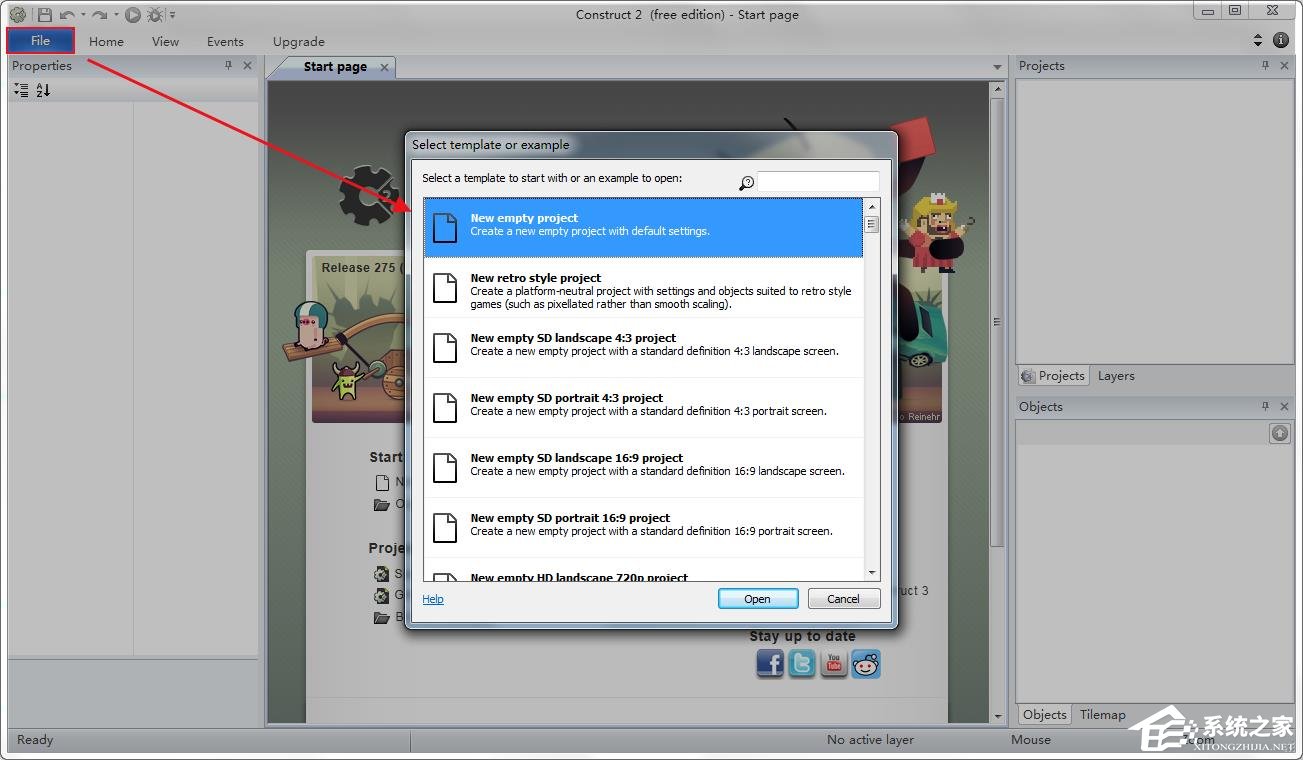Open the Events ribbon tab
The width and height of the screenshot is (1303, 760).
coord(225,42)
